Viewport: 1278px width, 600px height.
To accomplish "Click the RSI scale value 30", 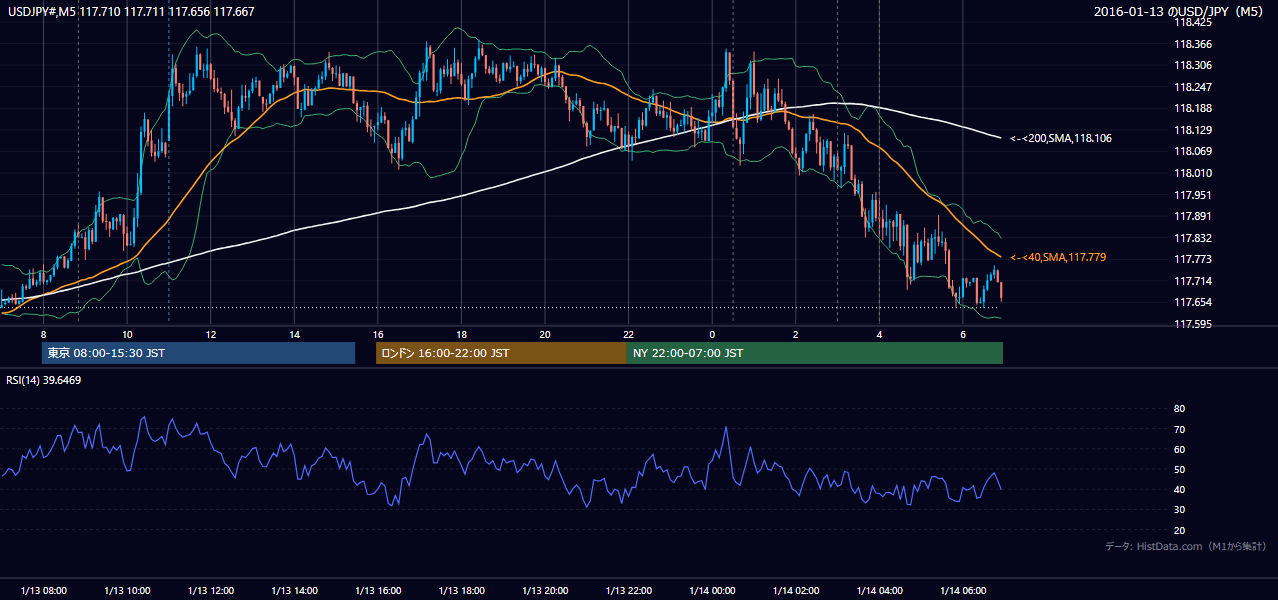I will coord(1179,510).
